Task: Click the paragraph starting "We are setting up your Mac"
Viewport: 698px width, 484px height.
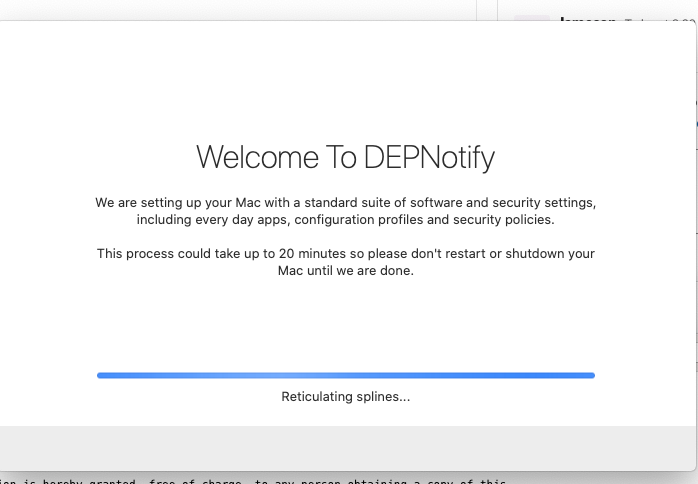Action: click(x=345, y=211)
